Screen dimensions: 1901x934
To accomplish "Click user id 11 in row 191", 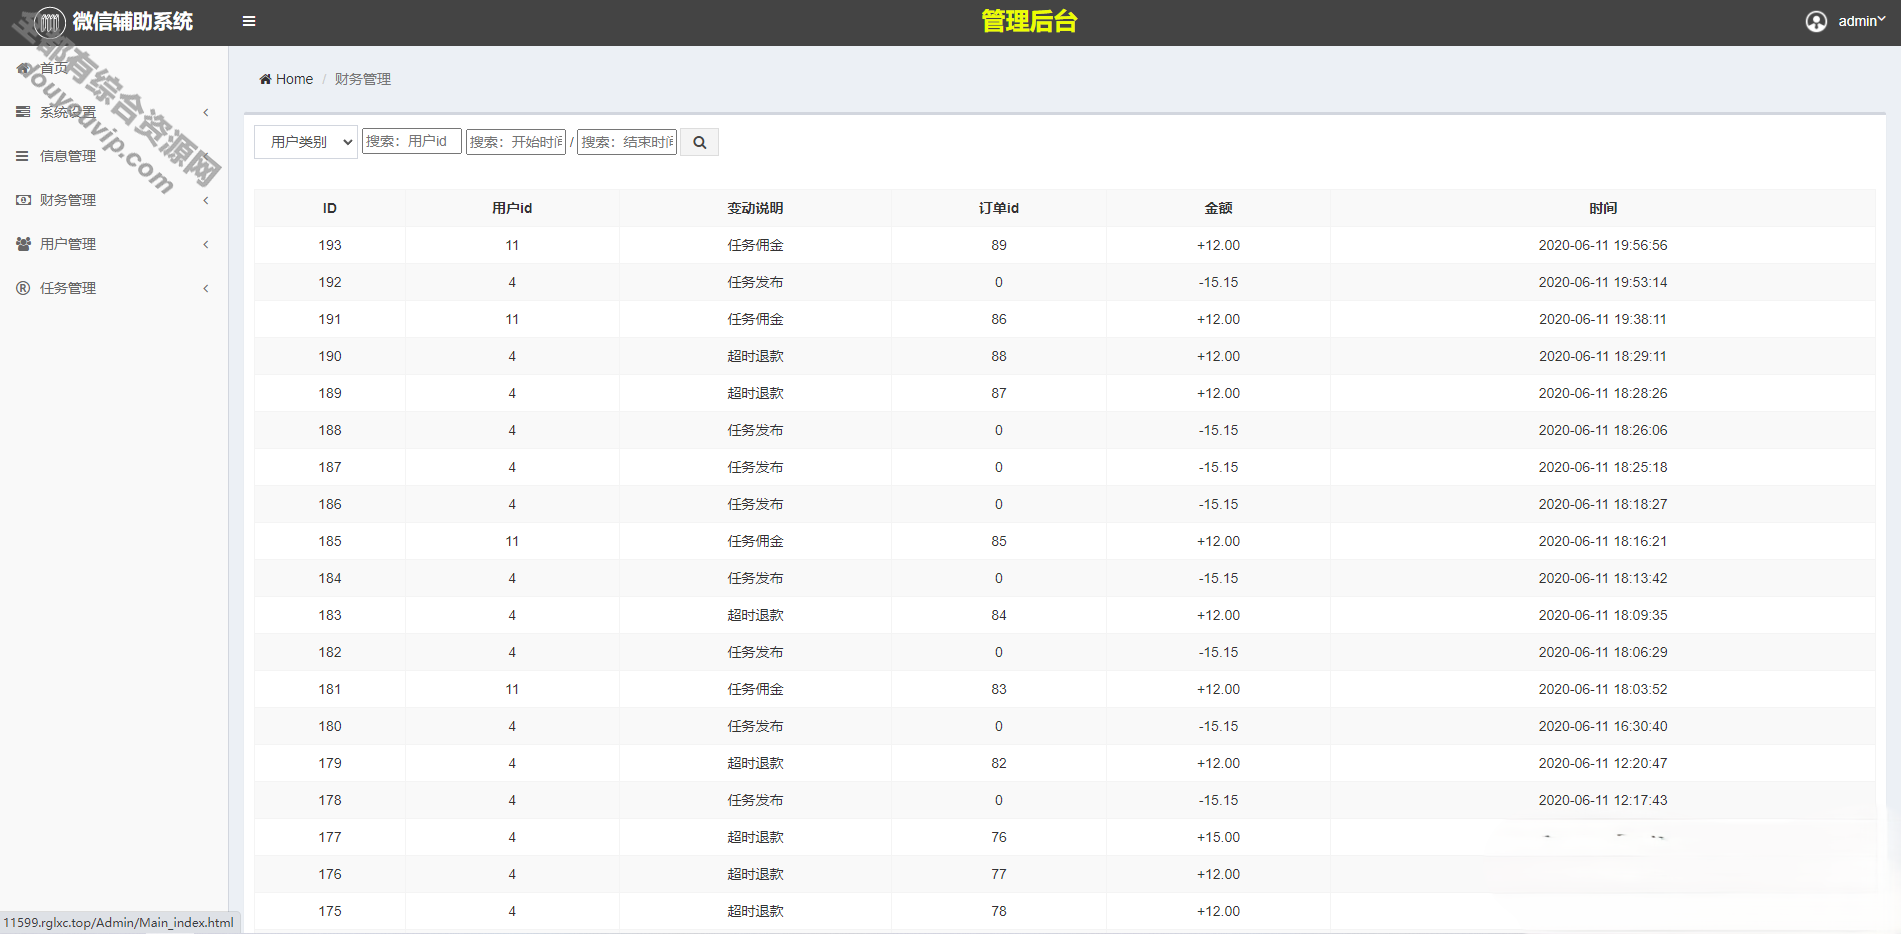I will tap(512, 319).
